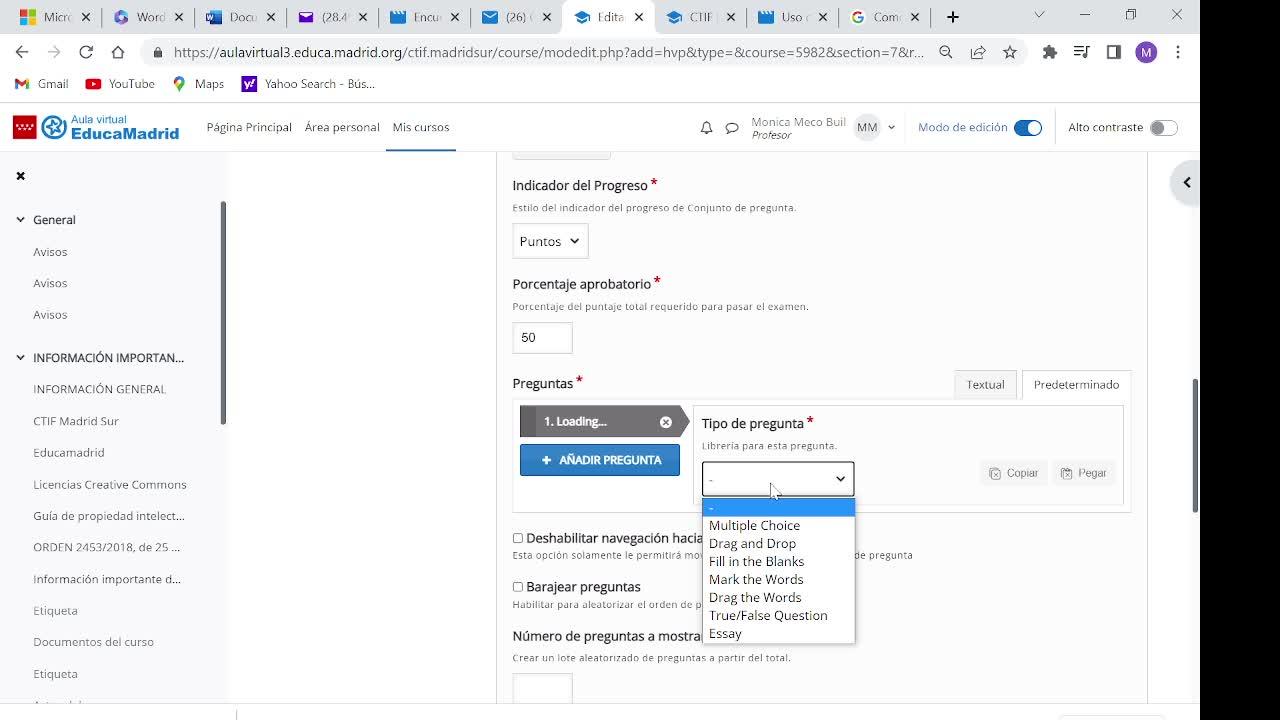Open a new browser tab
The height and width of the screenshot is (720, 1280).
953,17
